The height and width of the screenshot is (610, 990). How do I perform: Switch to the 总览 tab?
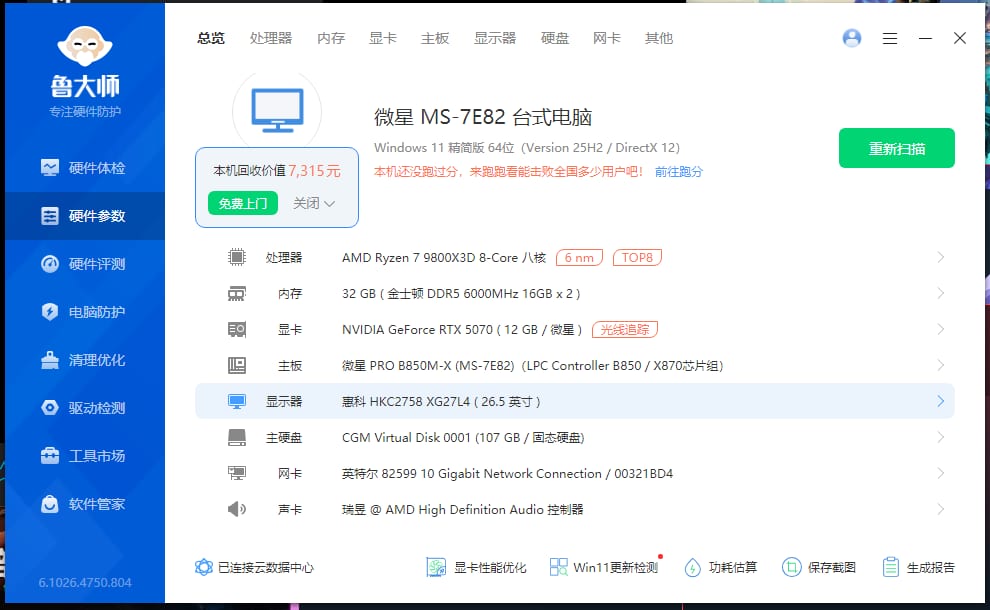point(211,38)
